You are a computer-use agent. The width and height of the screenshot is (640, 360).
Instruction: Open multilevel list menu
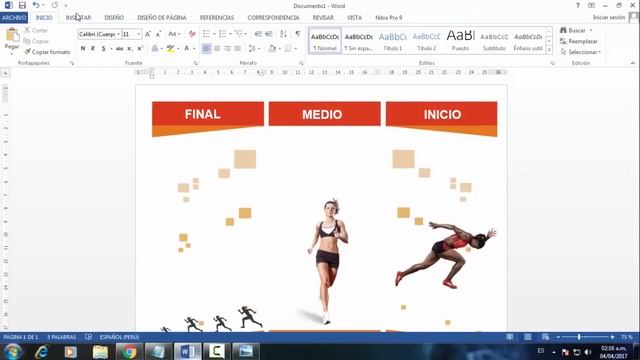(240, 34)
